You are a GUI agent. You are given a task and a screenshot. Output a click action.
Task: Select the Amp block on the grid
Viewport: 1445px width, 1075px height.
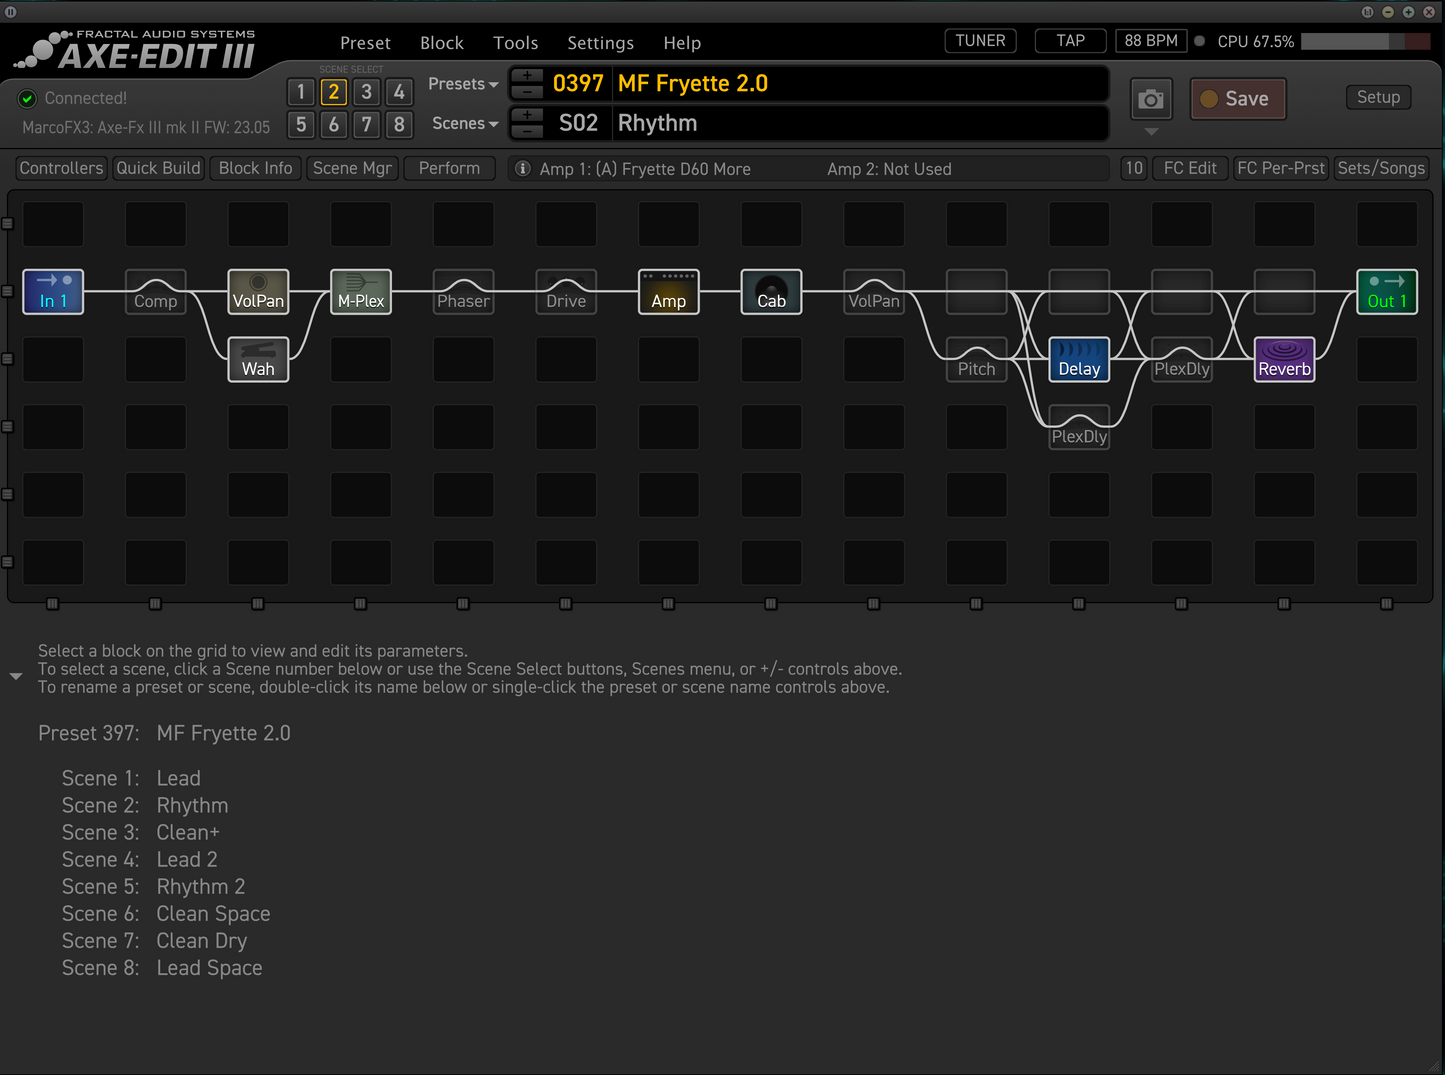click(x=668, y=291)
